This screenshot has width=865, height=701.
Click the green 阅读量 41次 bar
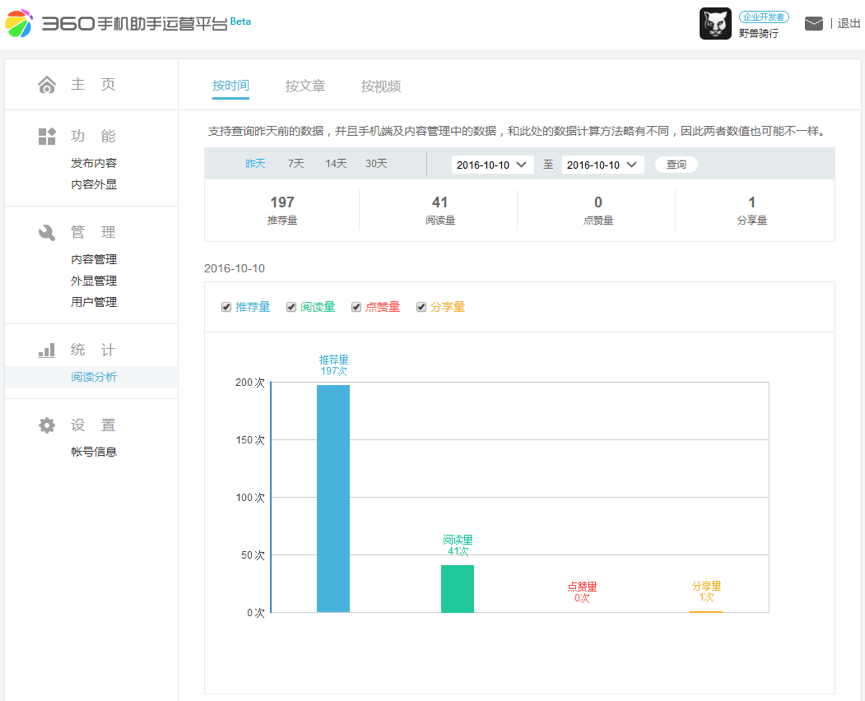click(457, 588)
